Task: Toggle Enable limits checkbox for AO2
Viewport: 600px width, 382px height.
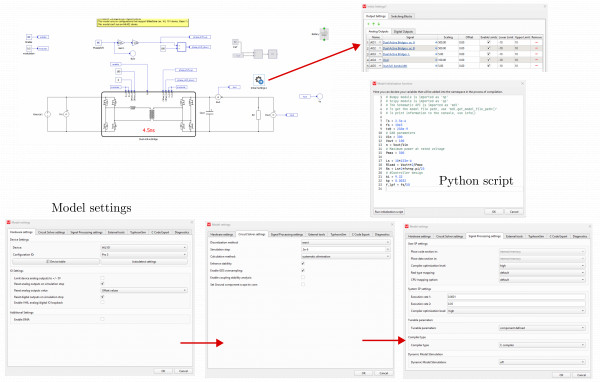Action: click(x=488, y=48)
